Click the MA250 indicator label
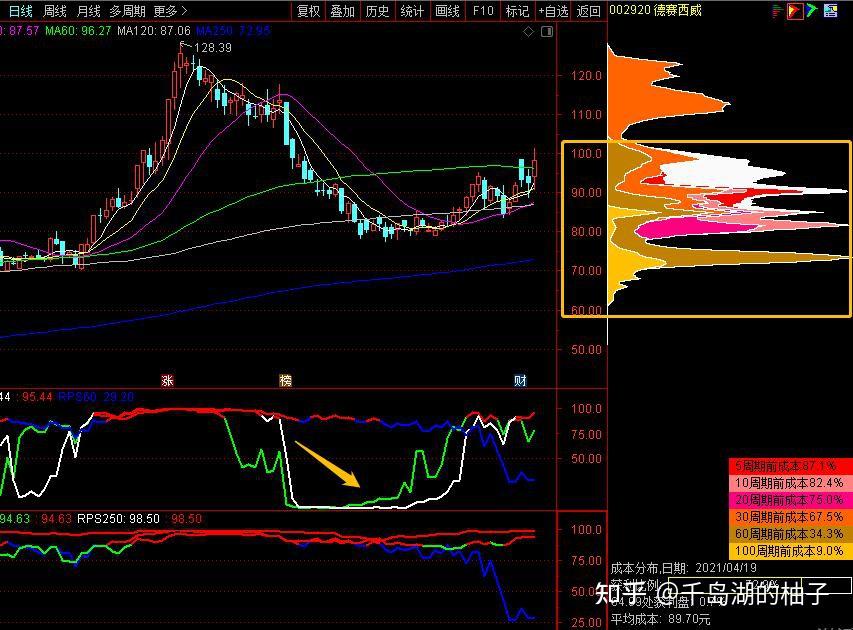Screen dimensions: 853x630 (x=233, y=31)
